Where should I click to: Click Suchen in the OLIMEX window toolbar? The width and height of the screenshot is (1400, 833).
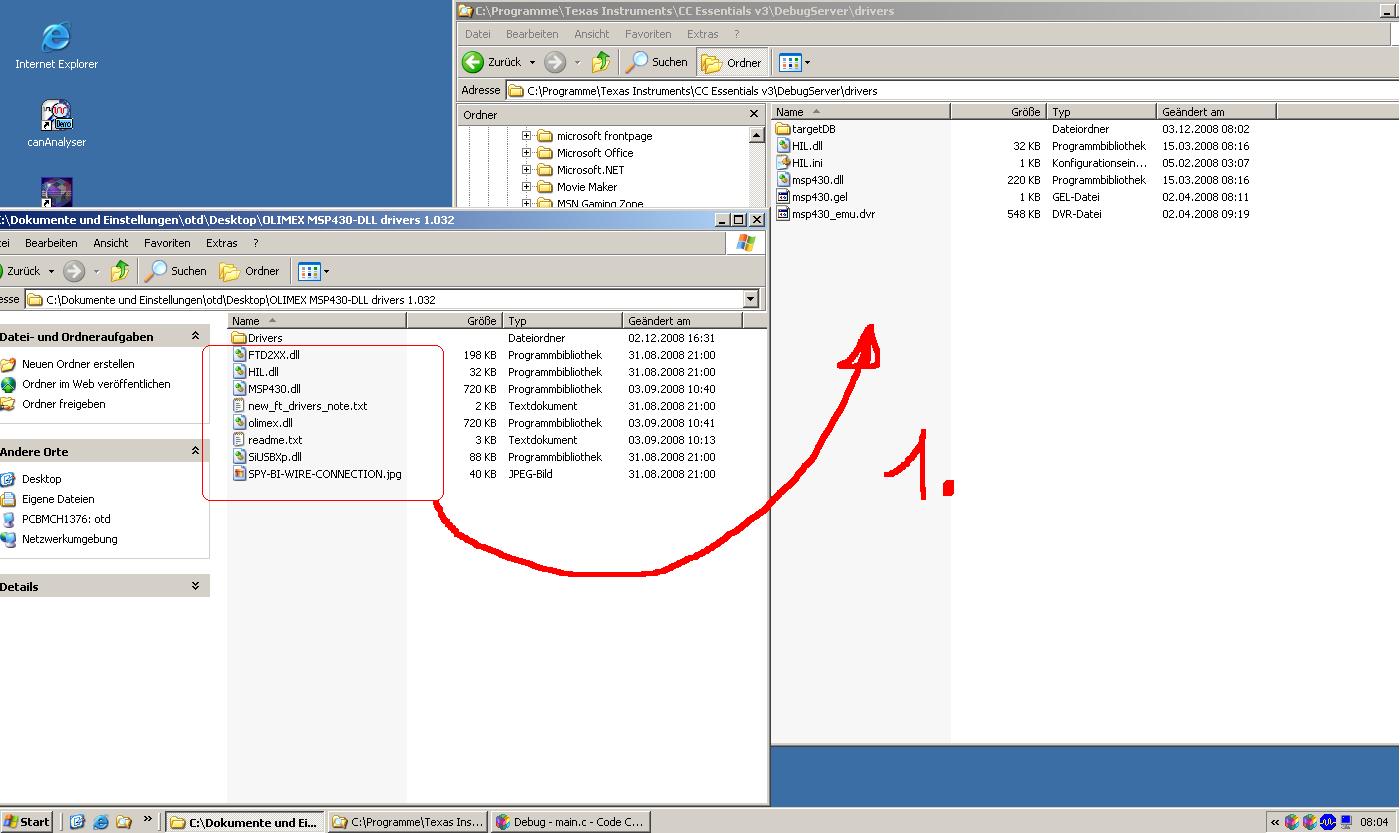click(176, 271)
